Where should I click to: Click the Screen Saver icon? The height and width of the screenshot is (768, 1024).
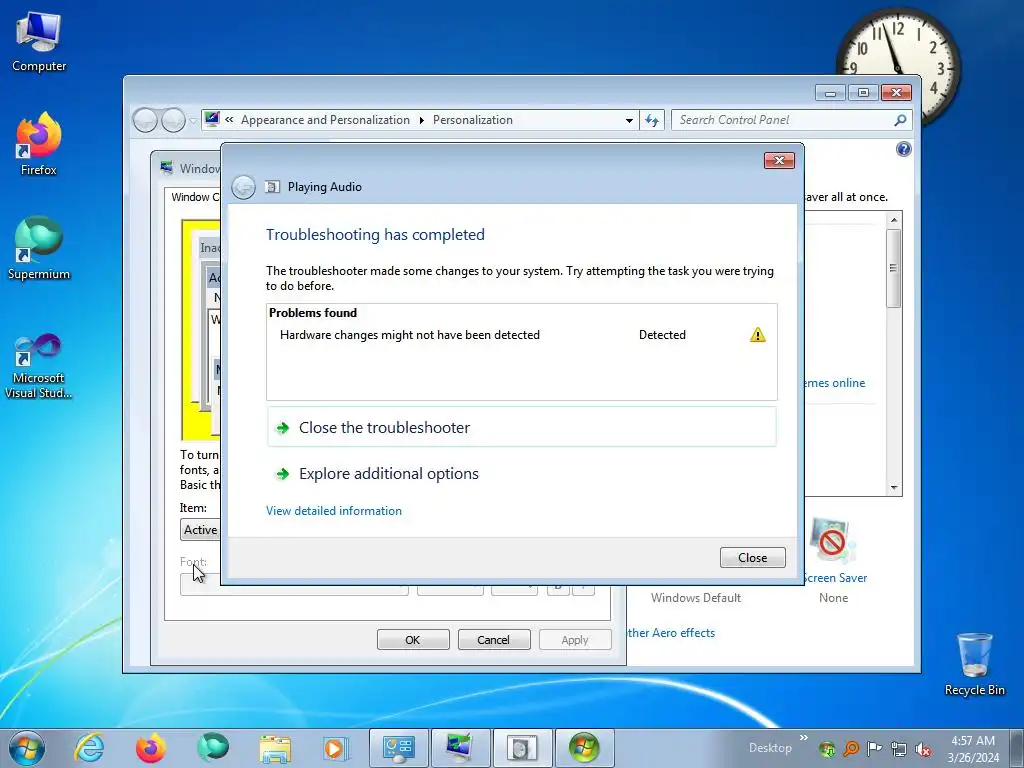pyautogui.click(x=831, y=541)
